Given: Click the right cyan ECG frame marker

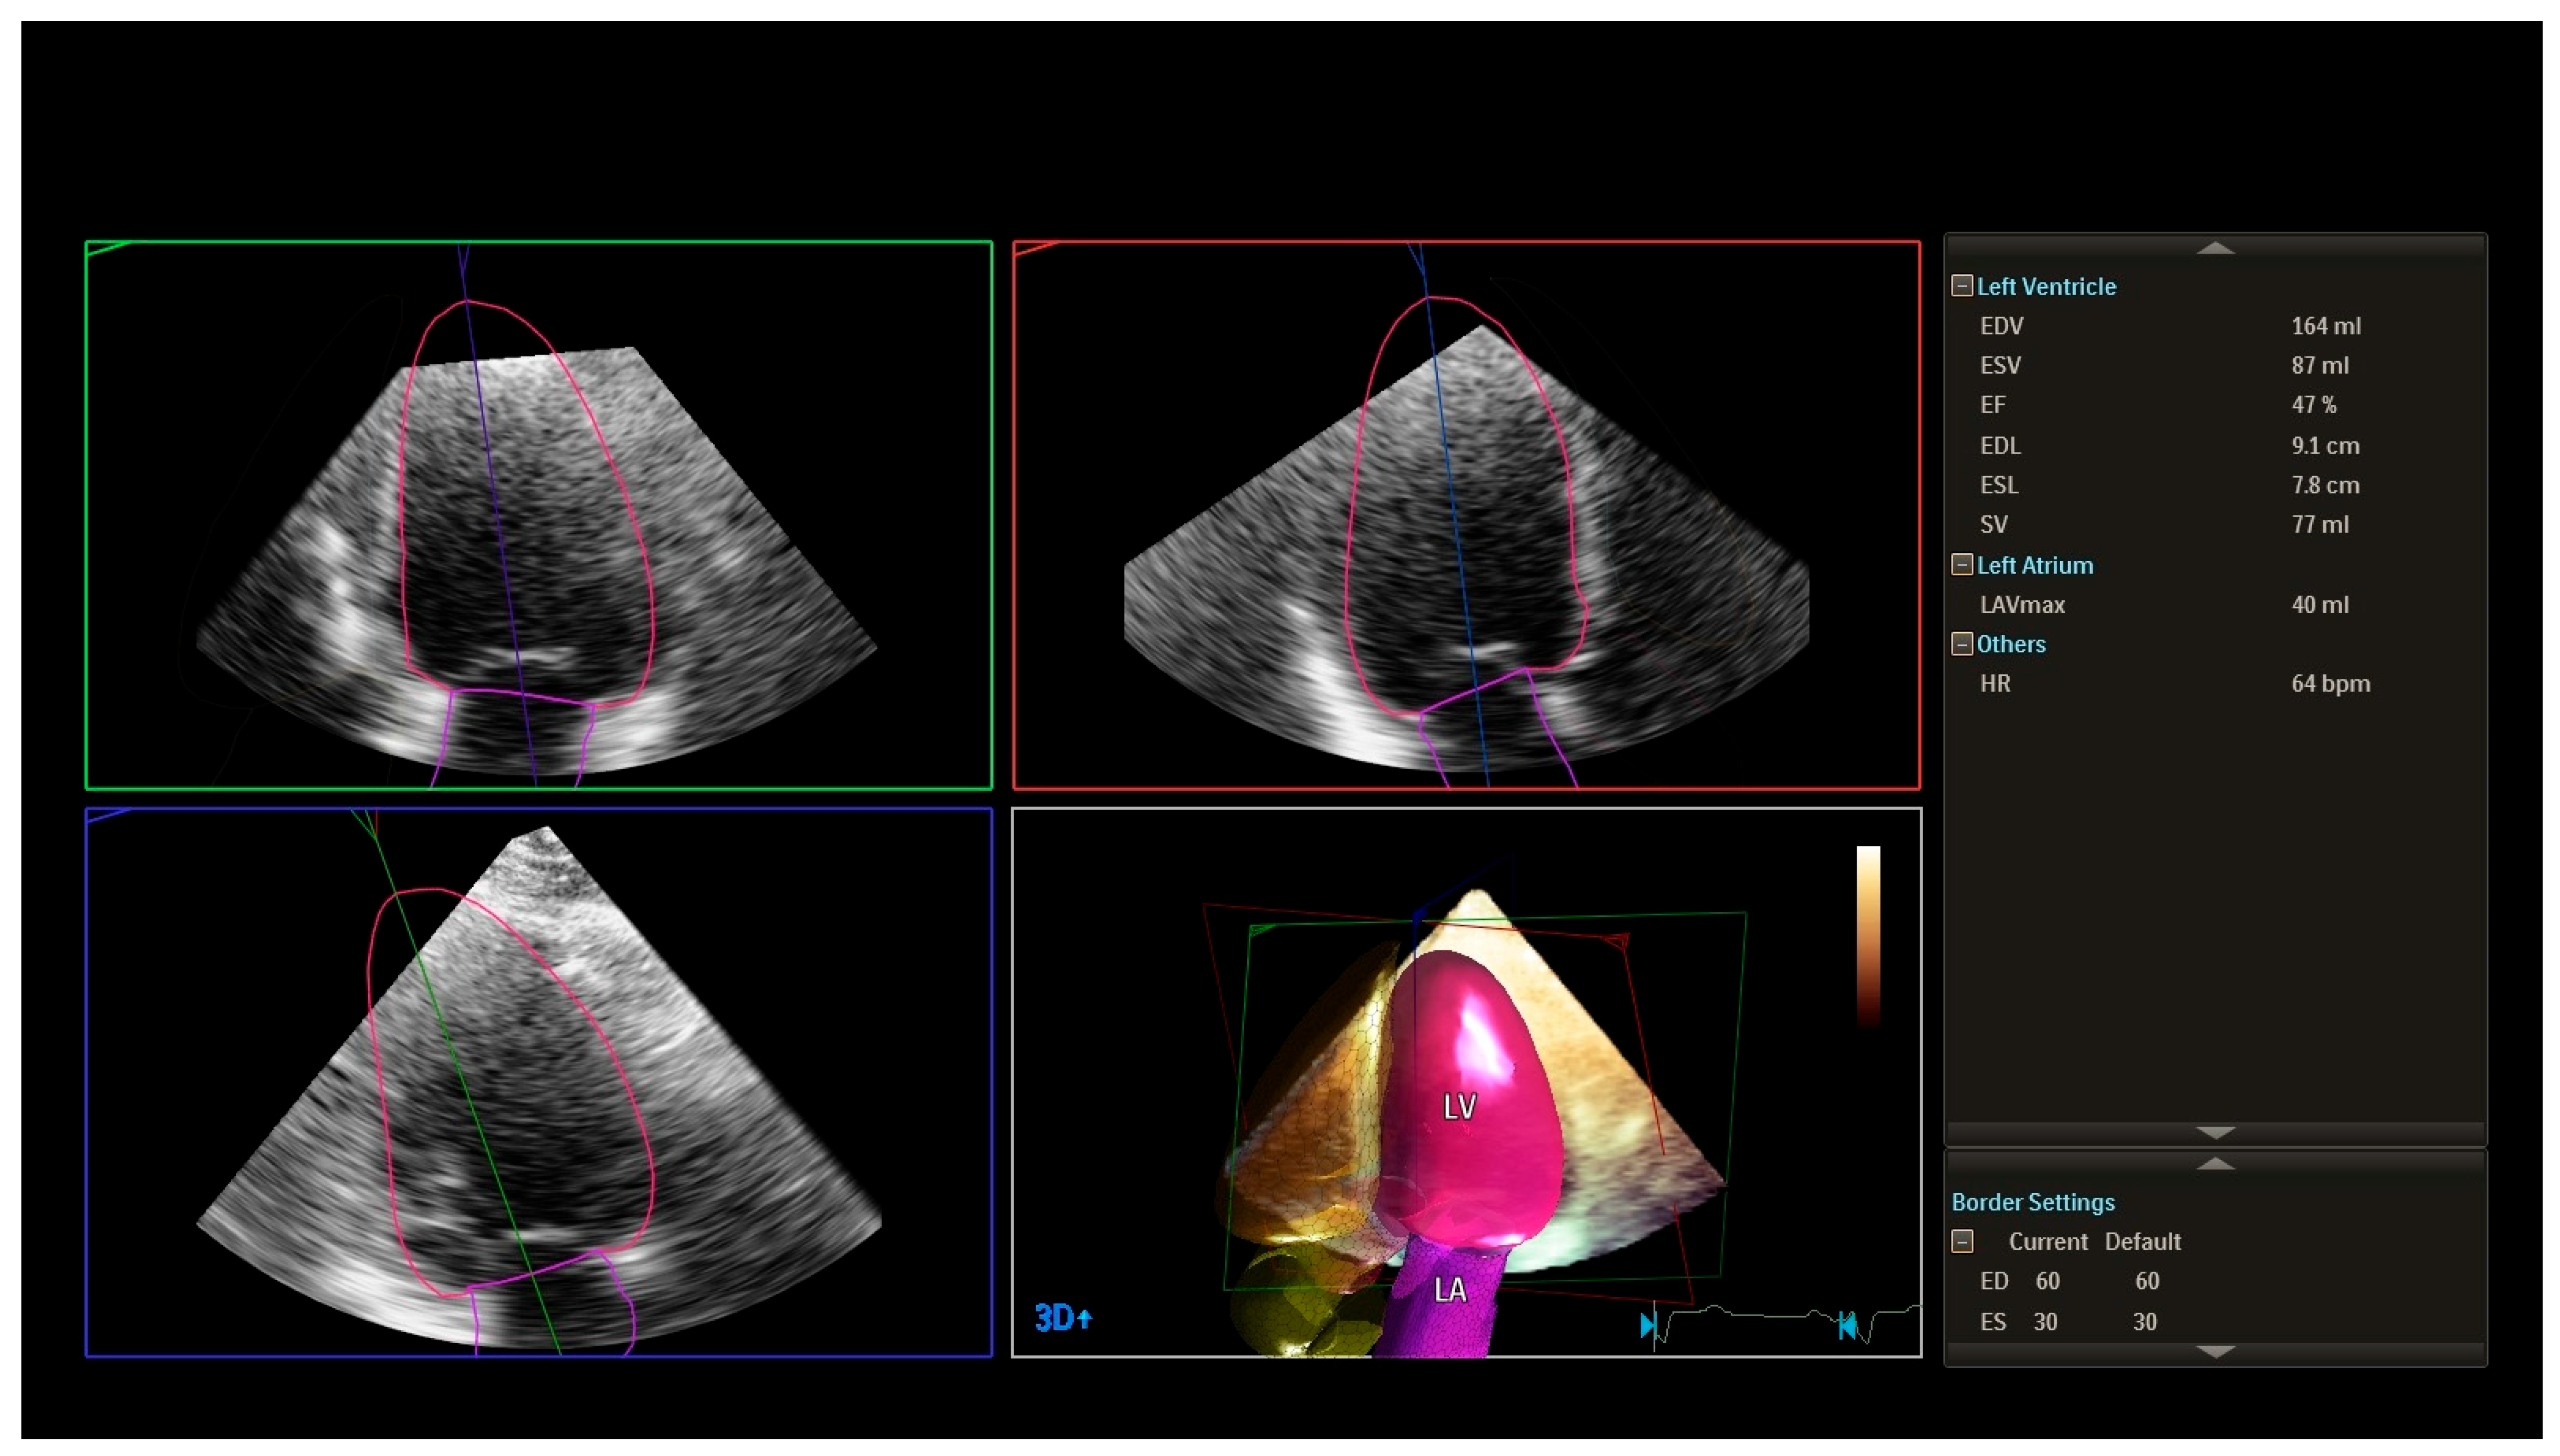Looking at the screenshot, I should tap(1847, 1326).
